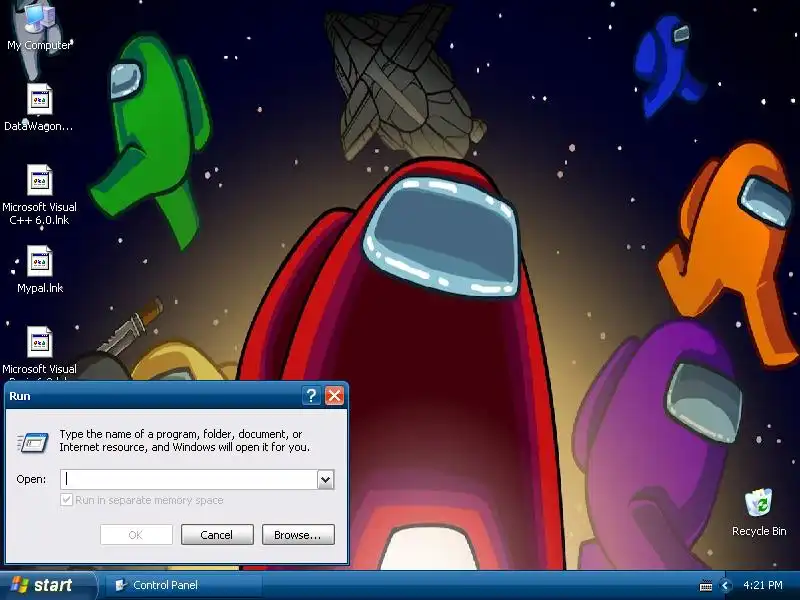Open the Start menu
The image size is (800, 600).
coord(47,585)
